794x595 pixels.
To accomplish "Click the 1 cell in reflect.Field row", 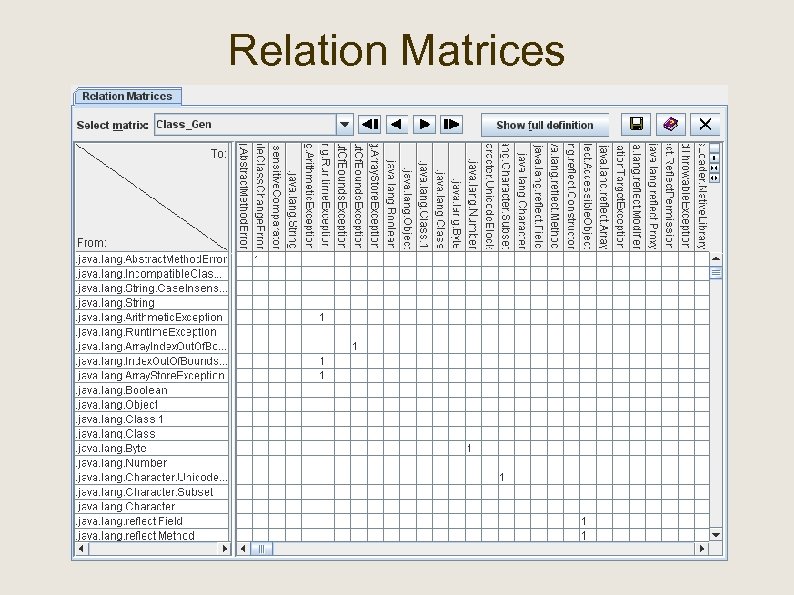I will [587, 521].
